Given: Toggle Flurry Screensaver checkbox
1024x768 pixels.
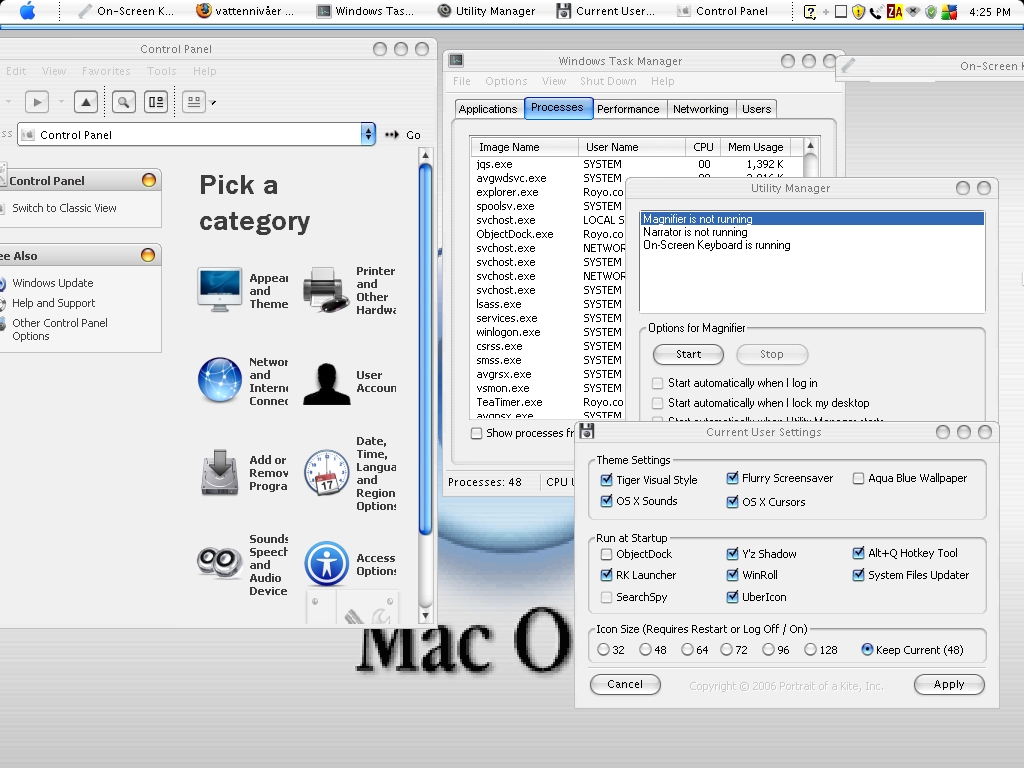Looking at the screenshot, I should point(732,478).
